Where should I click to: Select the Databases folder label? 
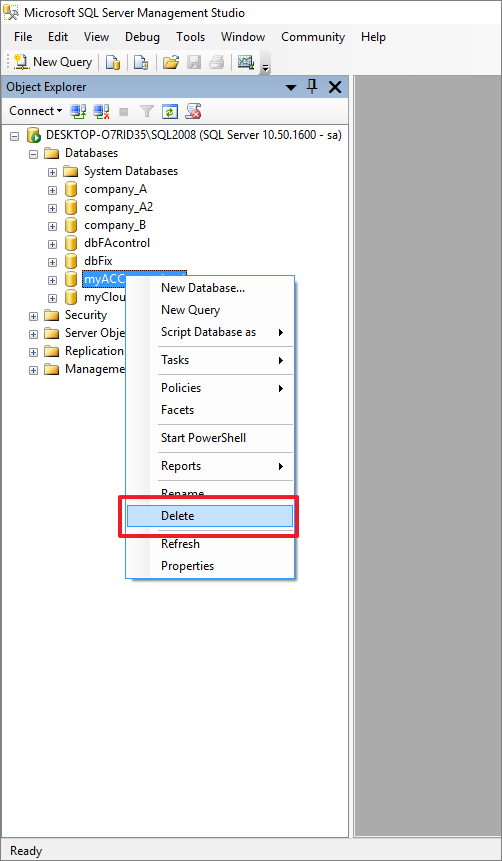pos(91,153)
